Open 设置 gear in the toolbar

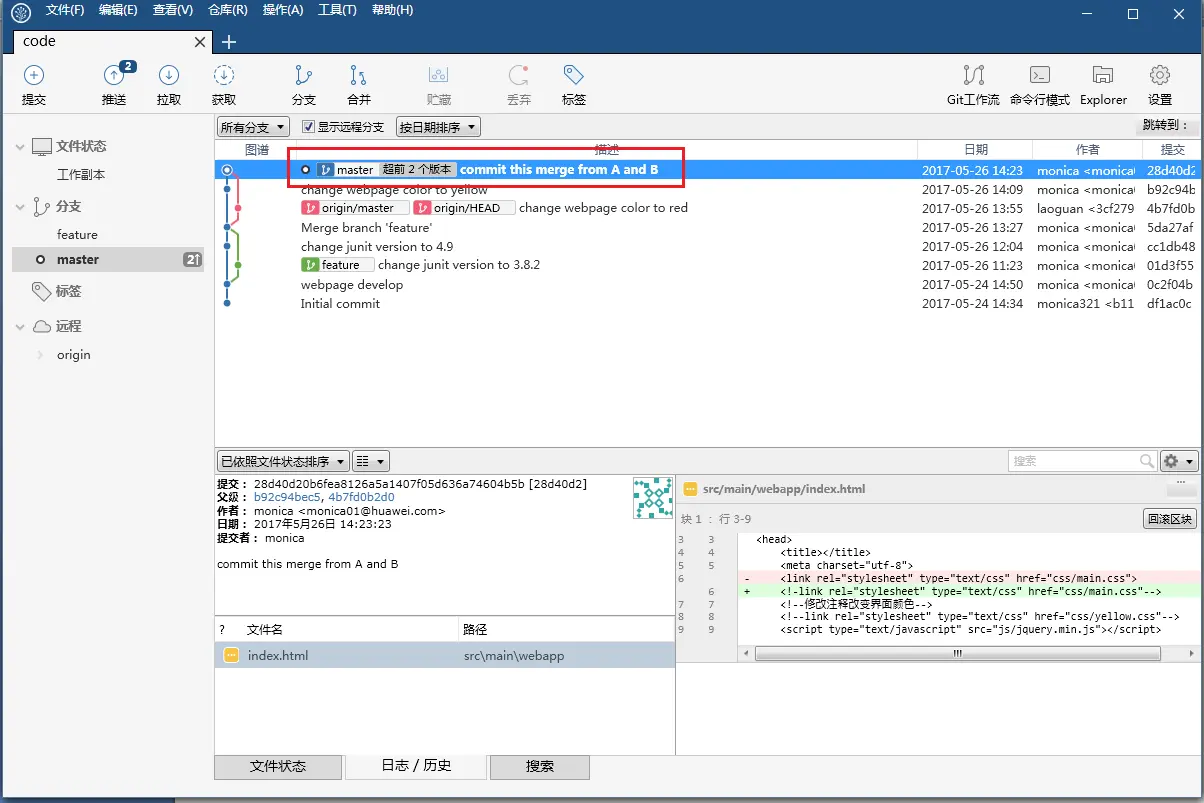click(1160, 75)
